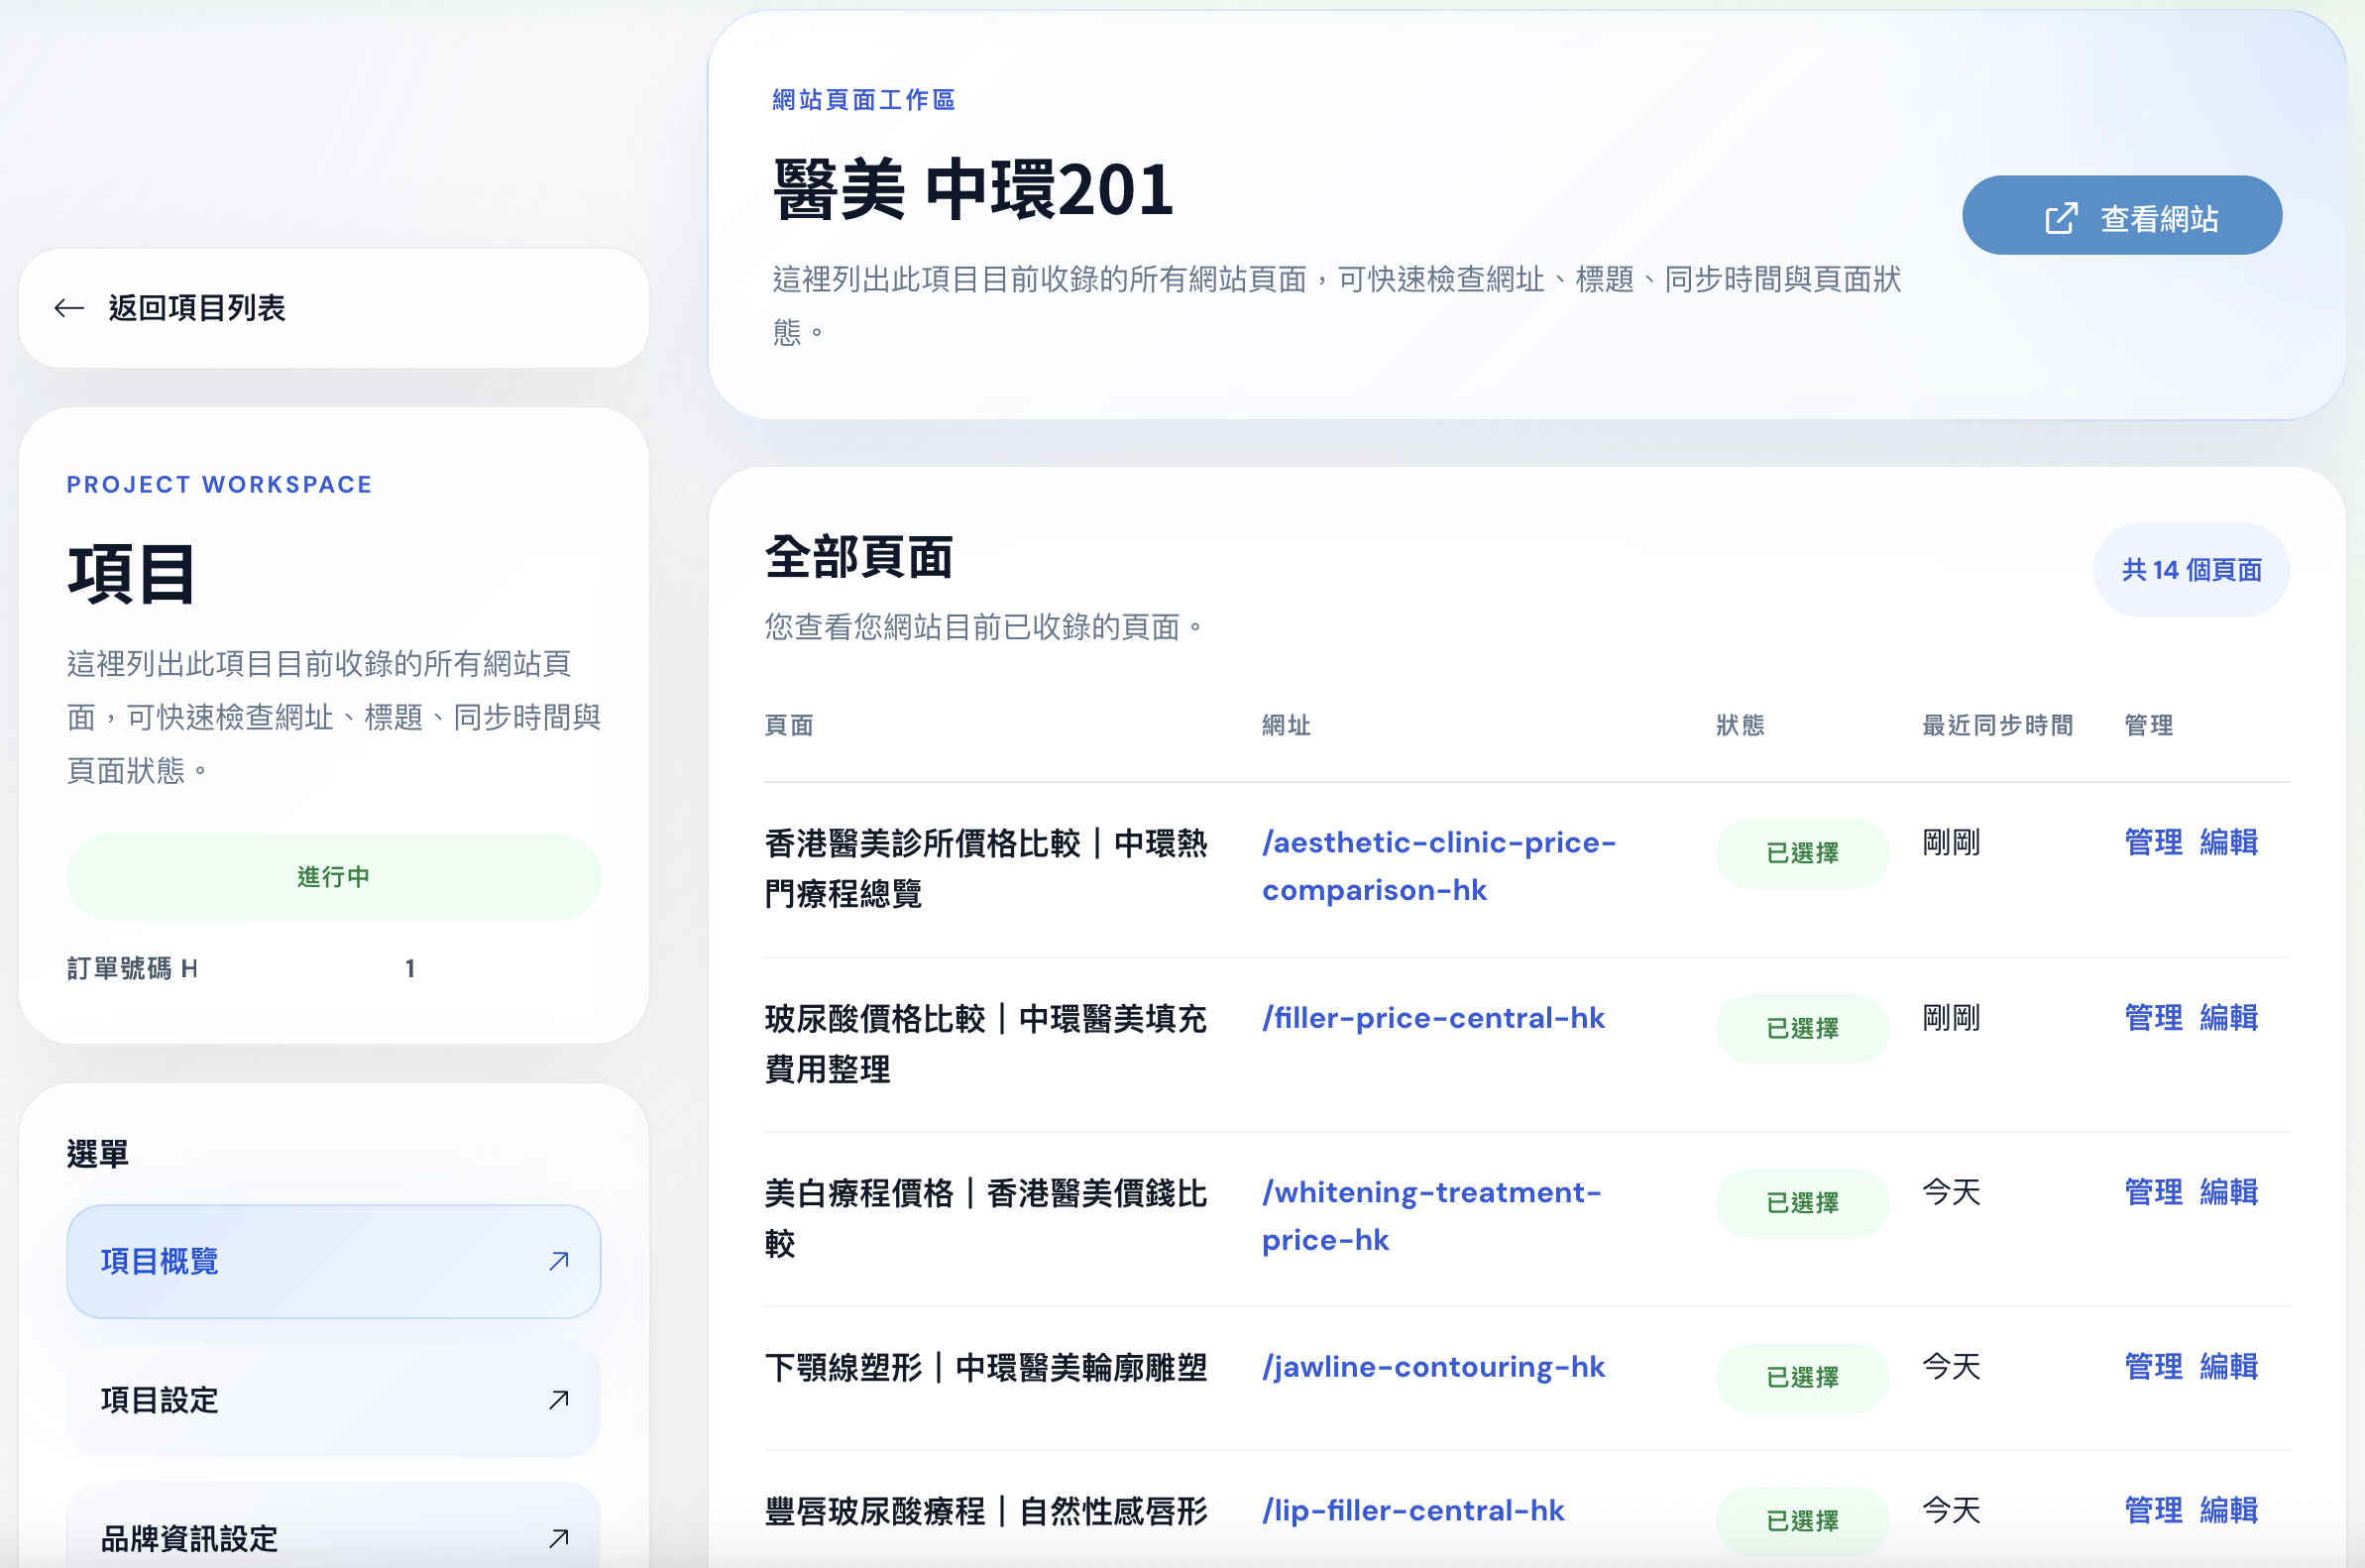
Task: Toggle the 已選擇 badge for filler-price page
Action: [x=1801, y=1028]
